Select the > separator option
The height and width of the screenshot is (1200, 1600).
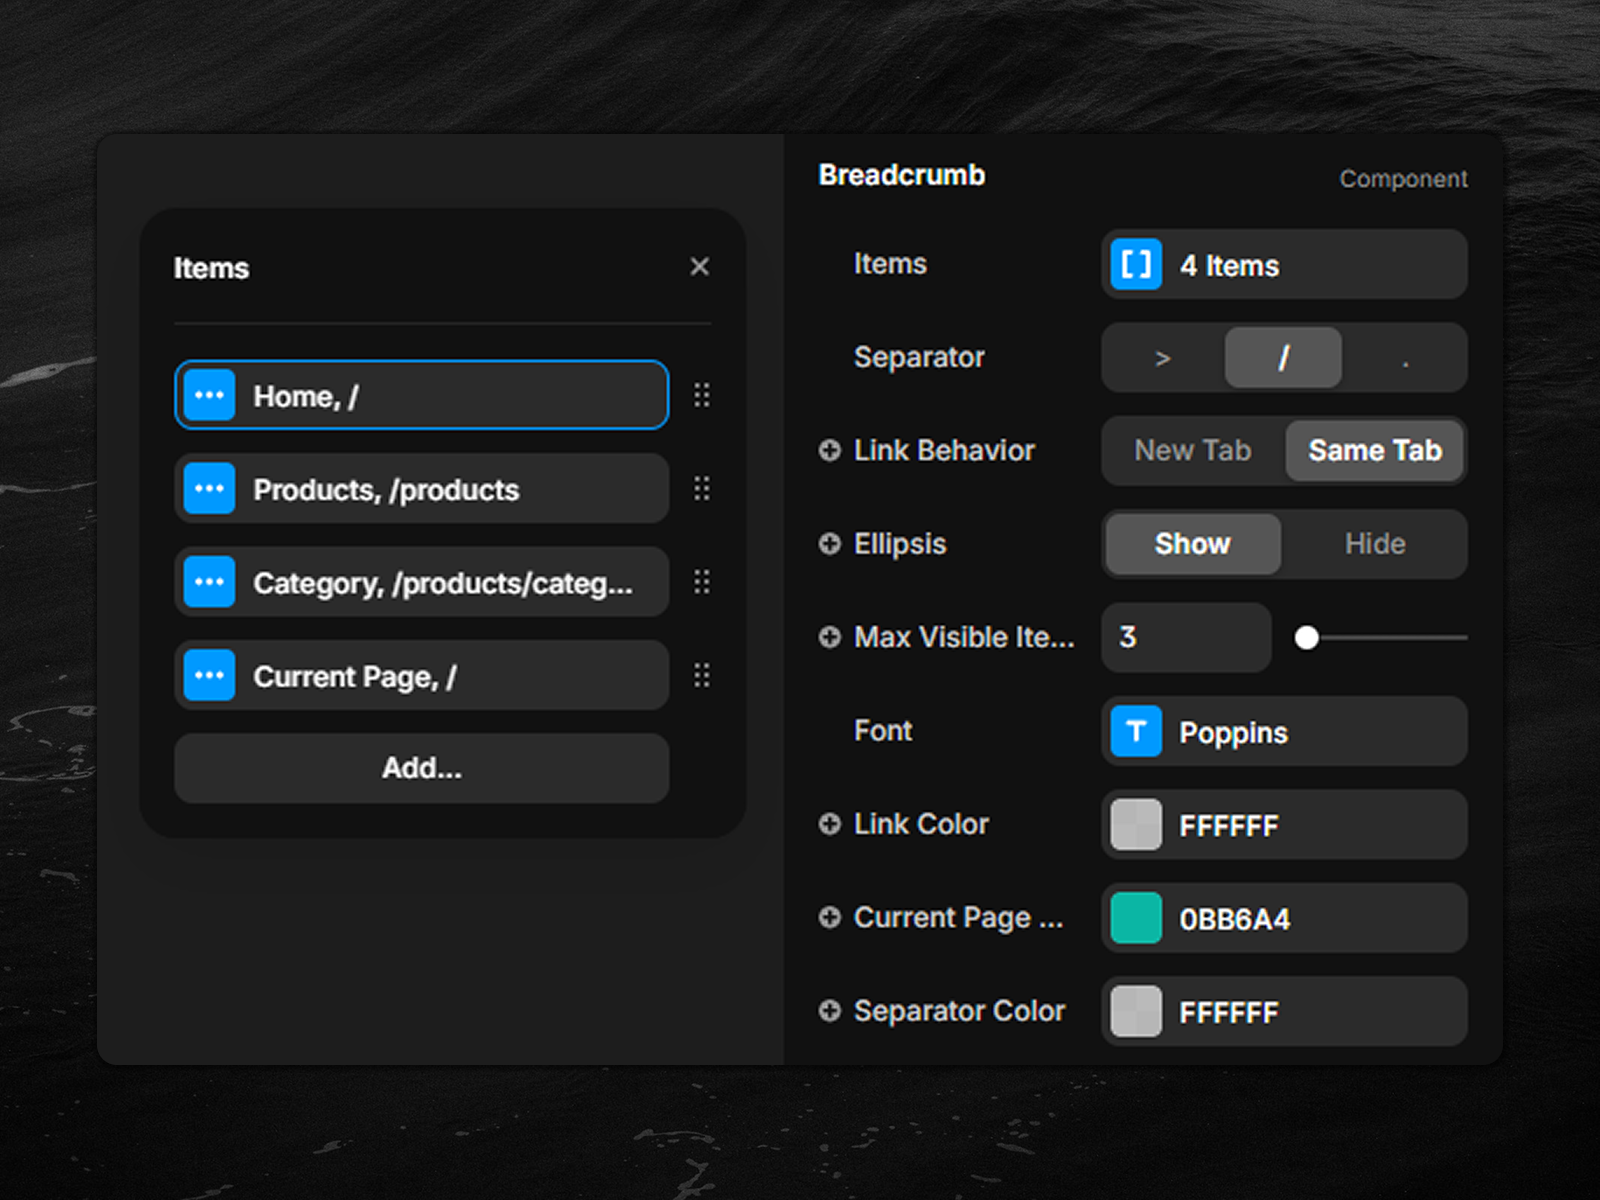coord(1162,358)
